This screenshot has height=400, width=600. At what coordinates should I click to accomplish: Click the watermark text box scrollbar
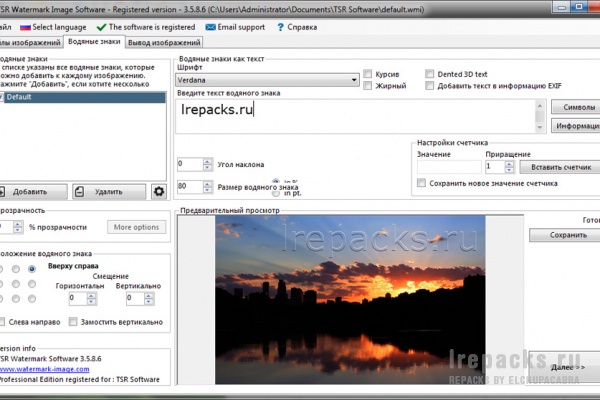click(540, 116)
